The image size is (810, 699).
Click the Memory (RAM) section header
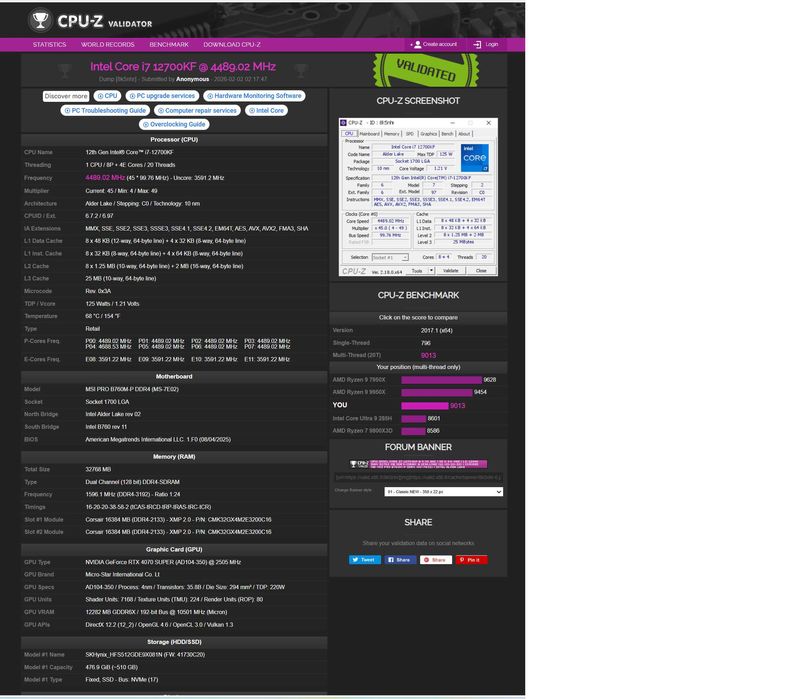point(174,457)
